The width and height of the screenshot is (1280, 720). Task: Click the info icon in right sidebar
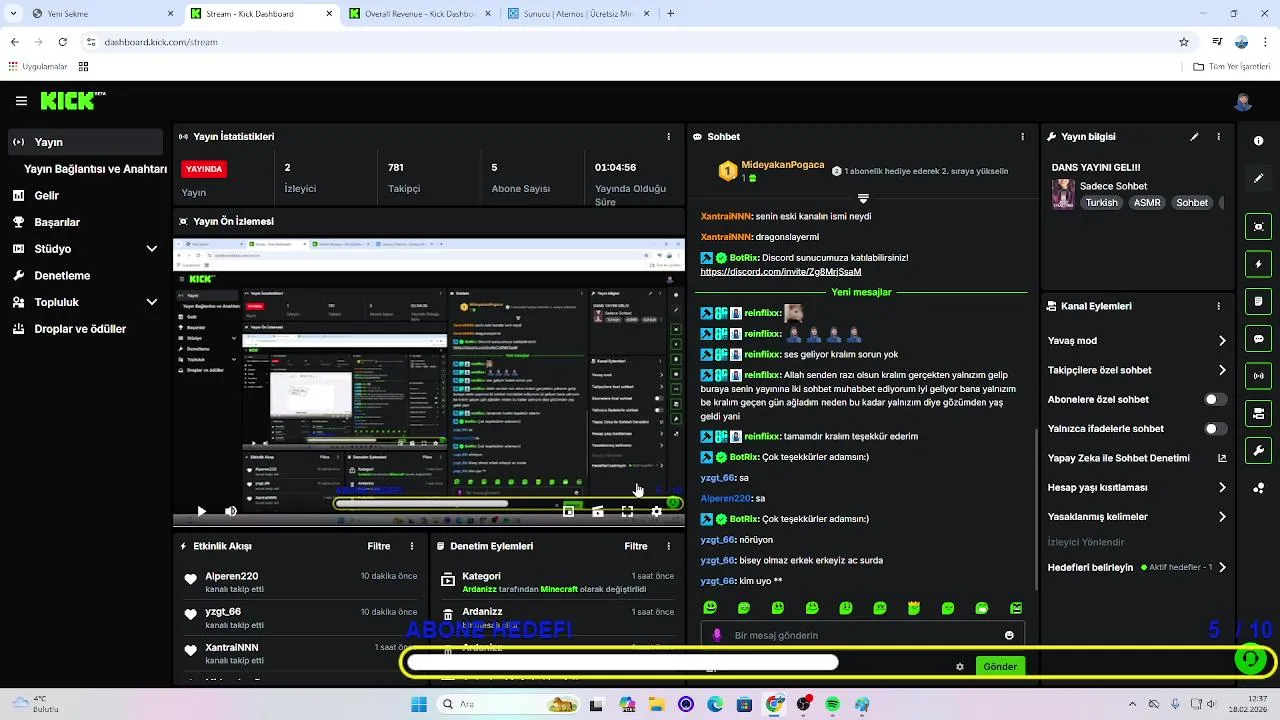(x=1259, y=141)
